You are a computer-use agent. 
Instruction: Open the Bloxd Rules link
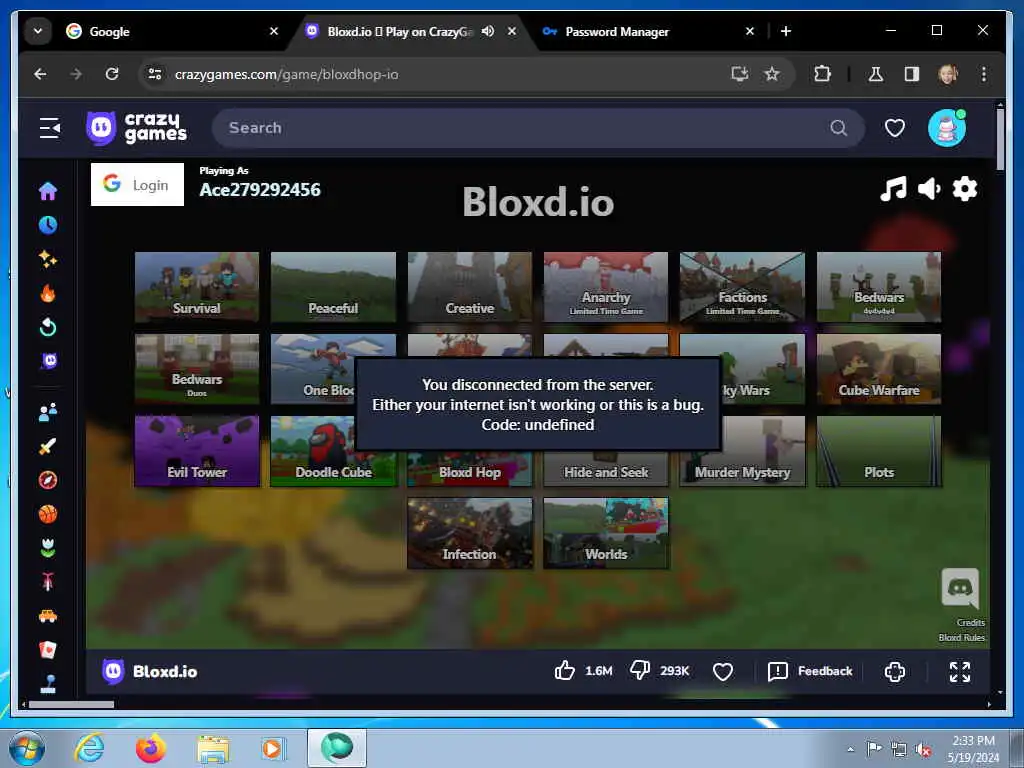point(961,637)
